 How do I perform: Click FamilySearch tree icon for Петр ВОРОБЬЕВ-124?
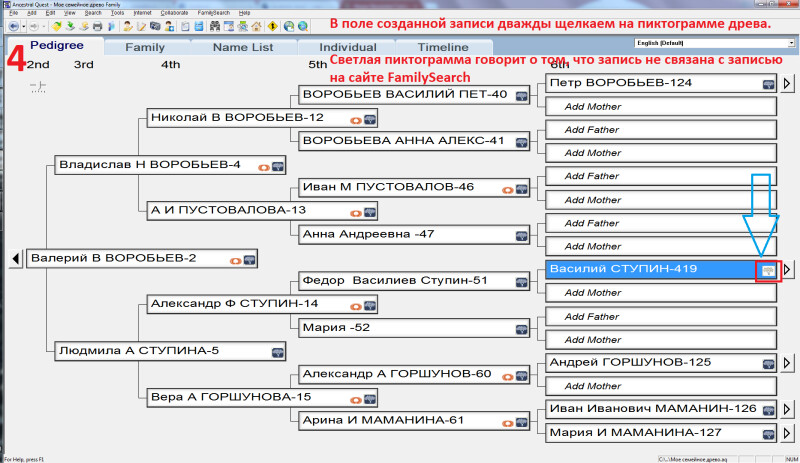(768, 84)
